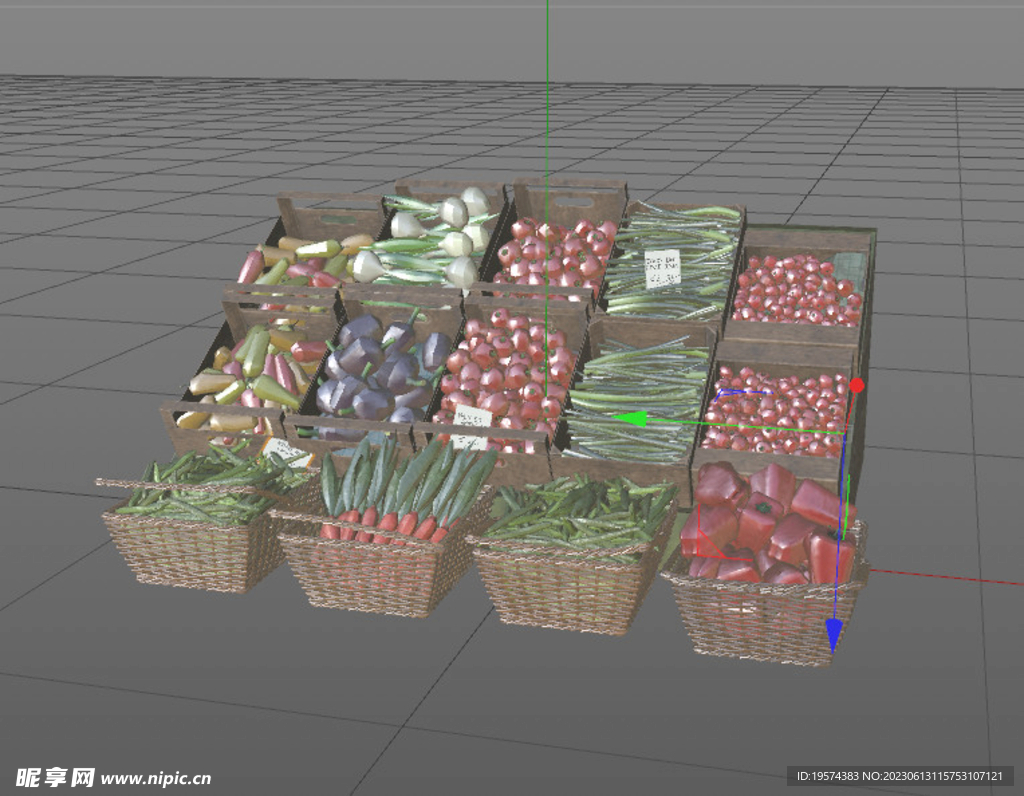Select the basket of red bell peppers

pyautogui.click(x=765, y=564)
